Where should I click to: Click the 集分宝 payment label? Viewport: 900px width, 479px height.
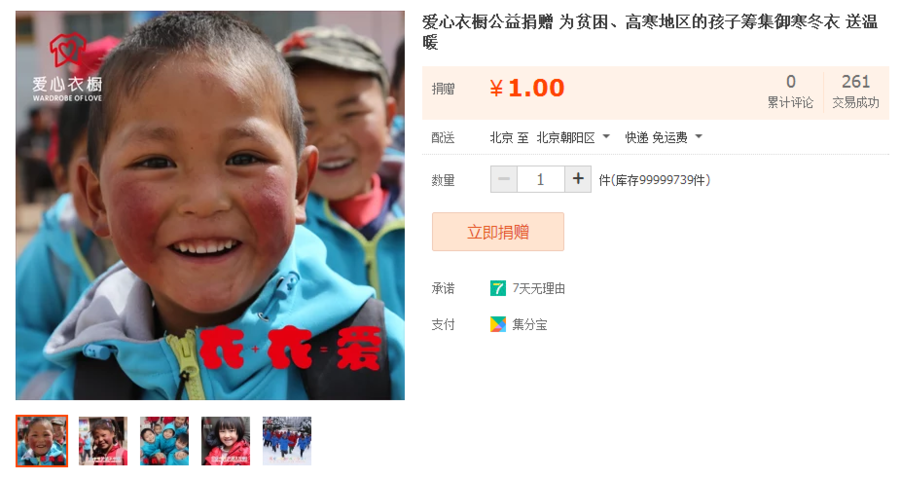(x=529, y=325)
